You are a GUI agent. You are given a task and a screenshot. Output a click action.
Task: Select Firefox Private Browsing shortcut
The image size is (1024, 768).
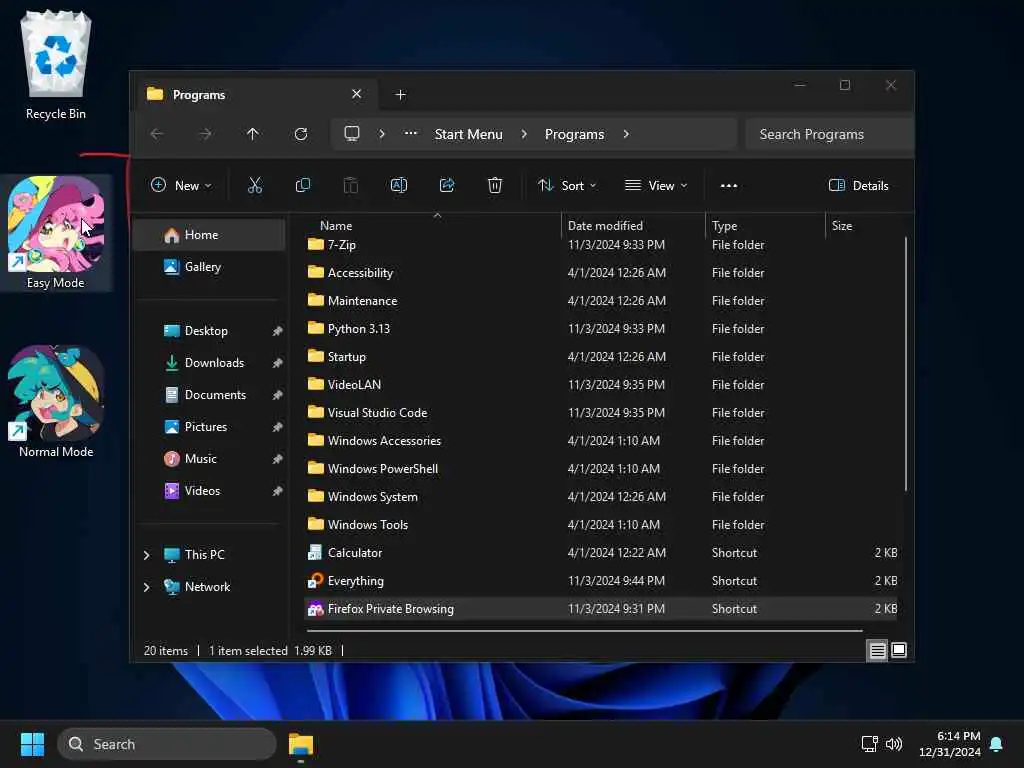[601, 609]
